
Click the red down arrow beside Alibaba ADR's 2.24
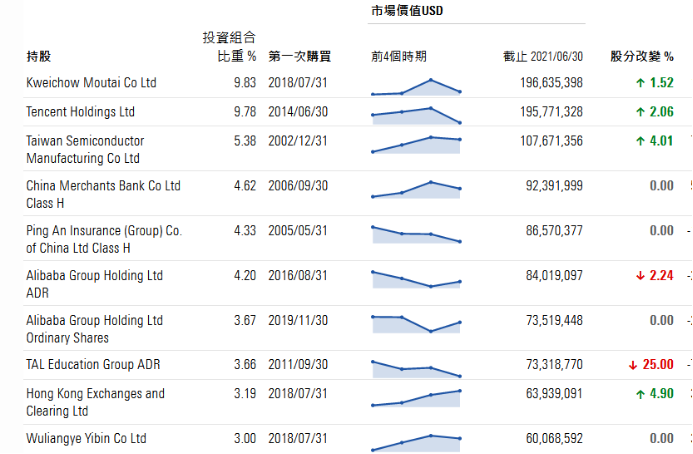coord(640,276)
